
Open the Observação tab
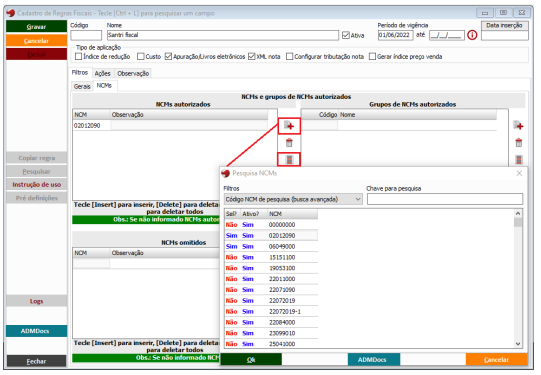(x=133, y=73)
